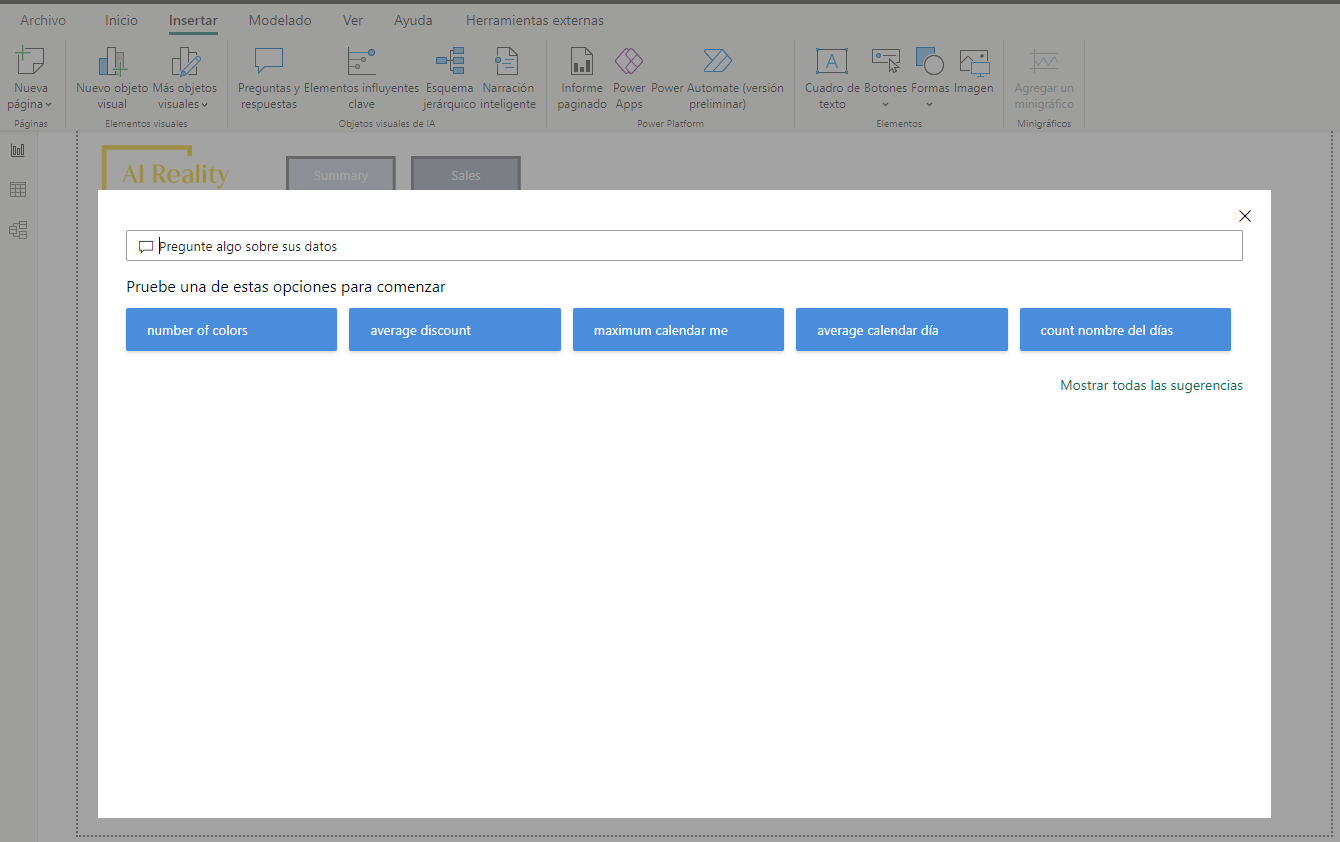This screenshot has height=842, width=1340.
Task: Open the Modelado ribbon tab
Action: tap(280, 20)
